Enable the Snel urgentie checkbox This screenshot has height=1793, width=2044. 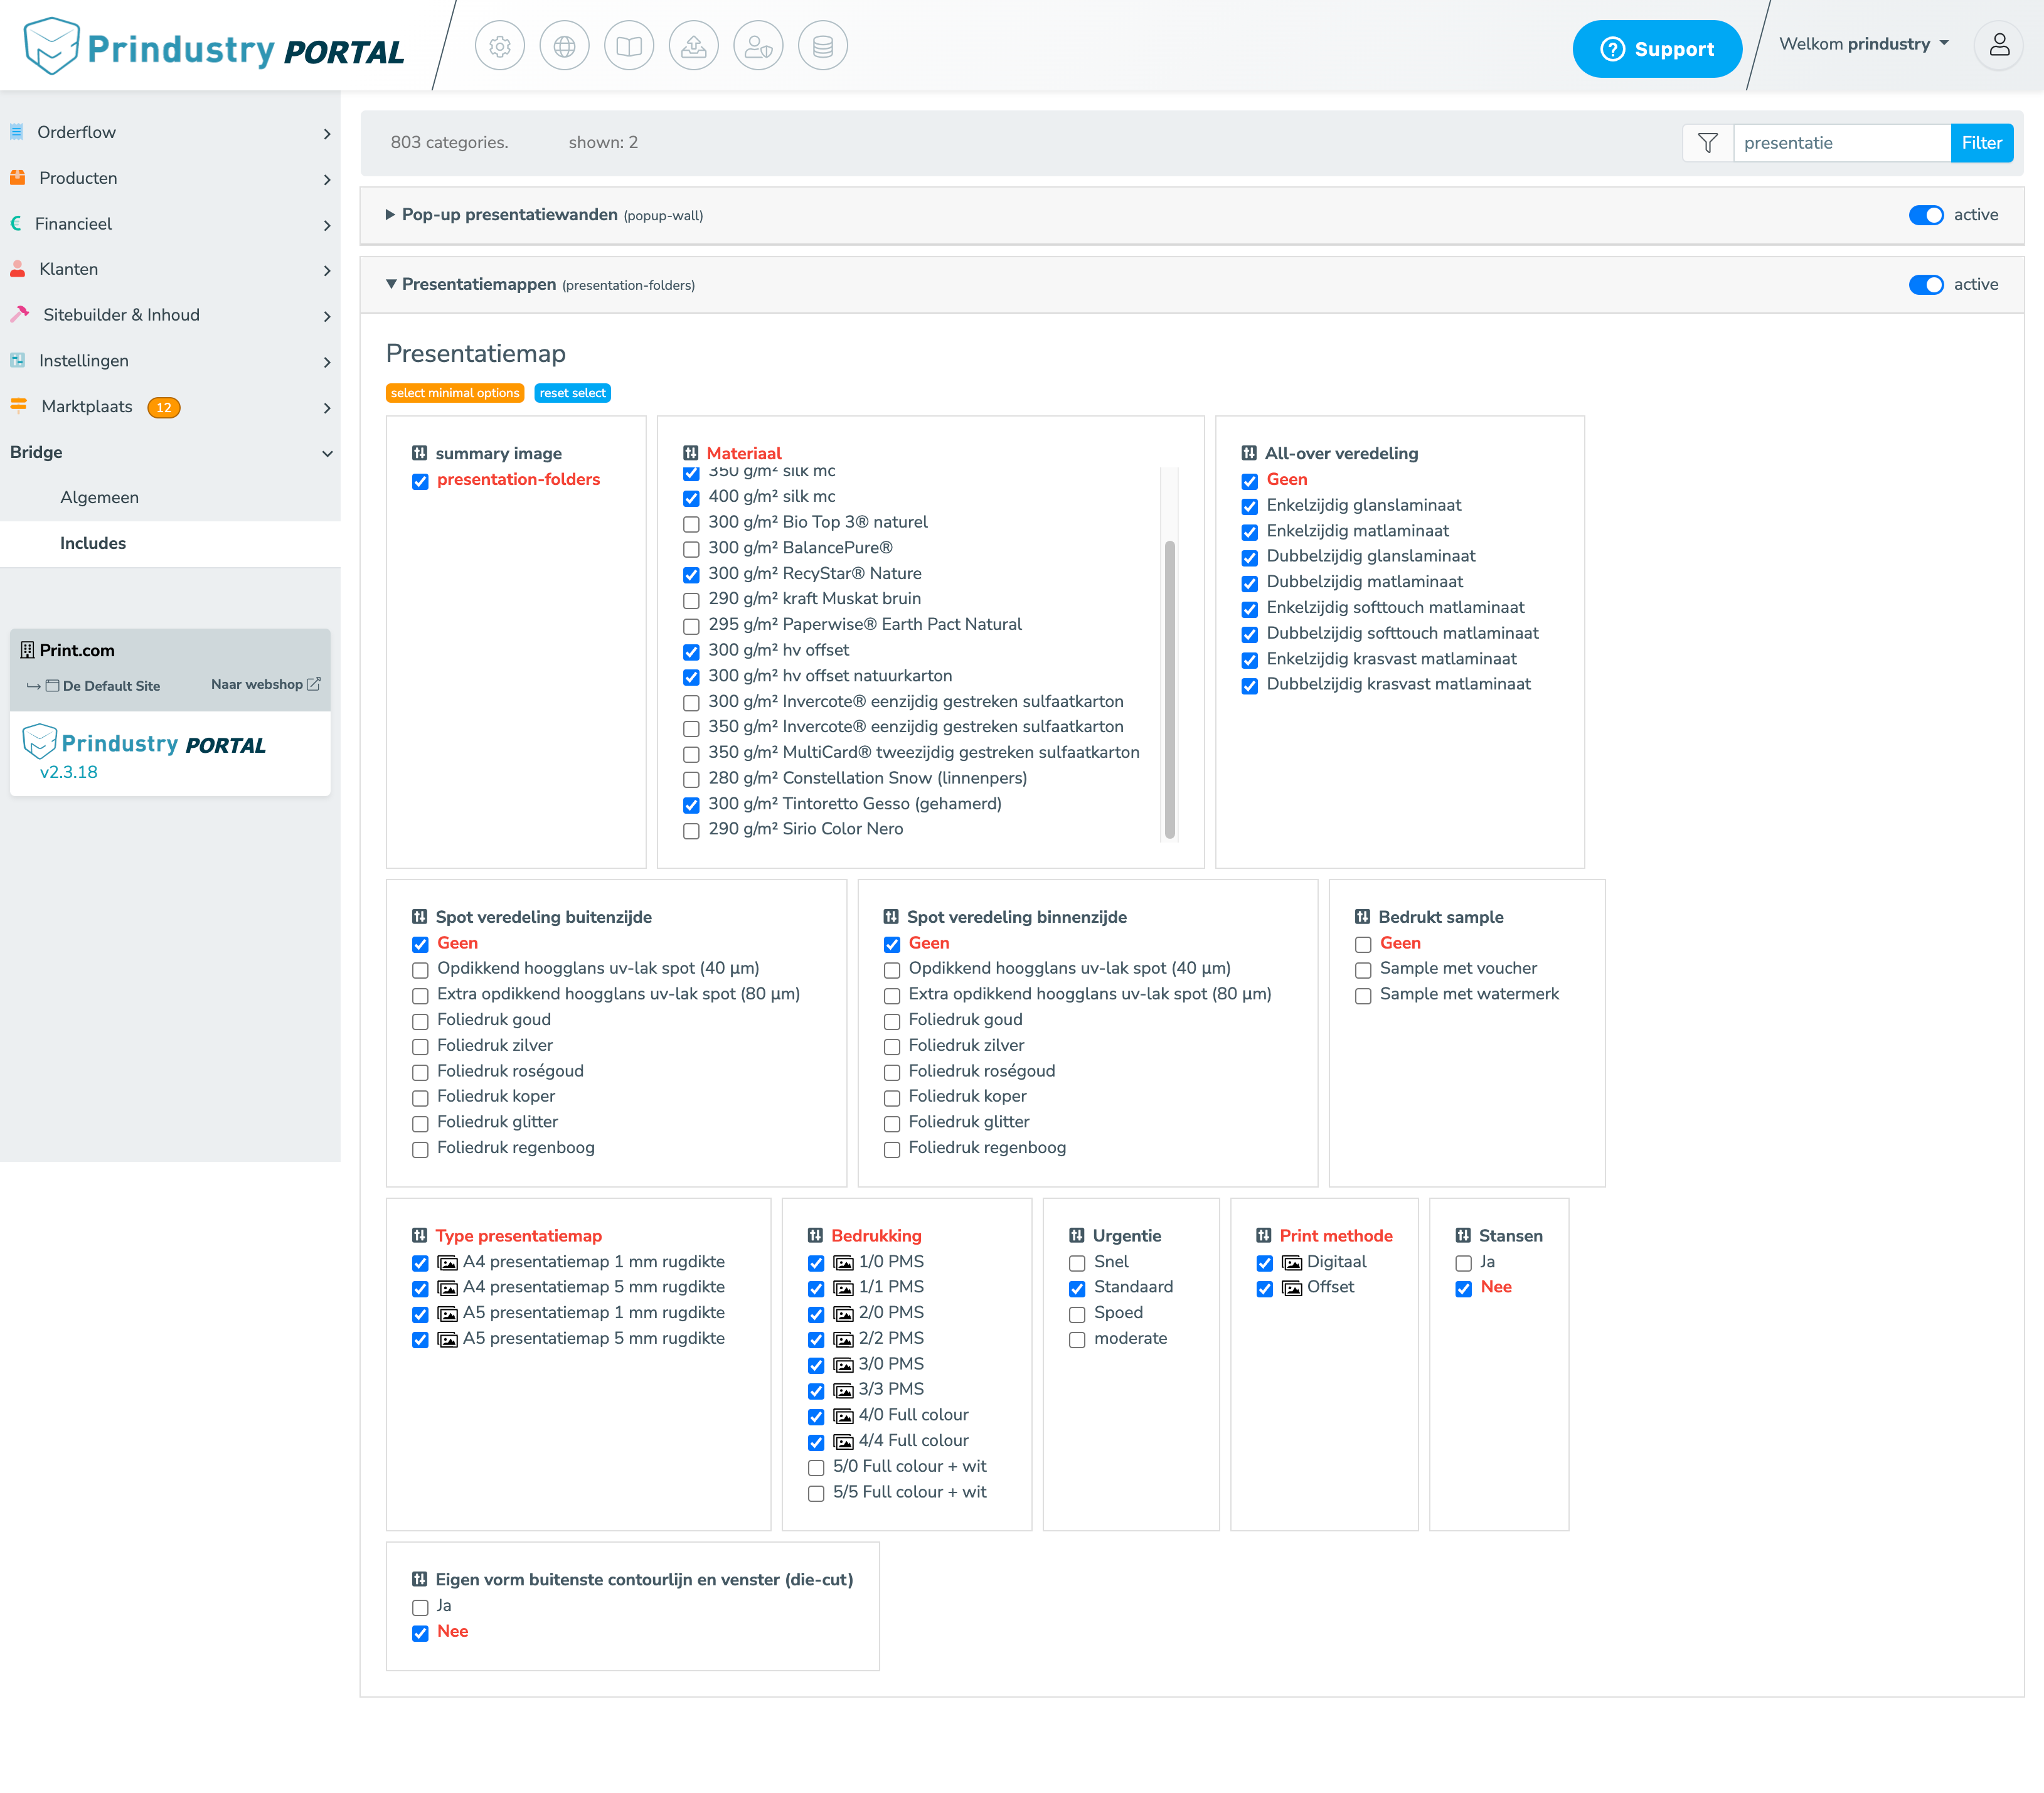click(x=1077, y=1263)
